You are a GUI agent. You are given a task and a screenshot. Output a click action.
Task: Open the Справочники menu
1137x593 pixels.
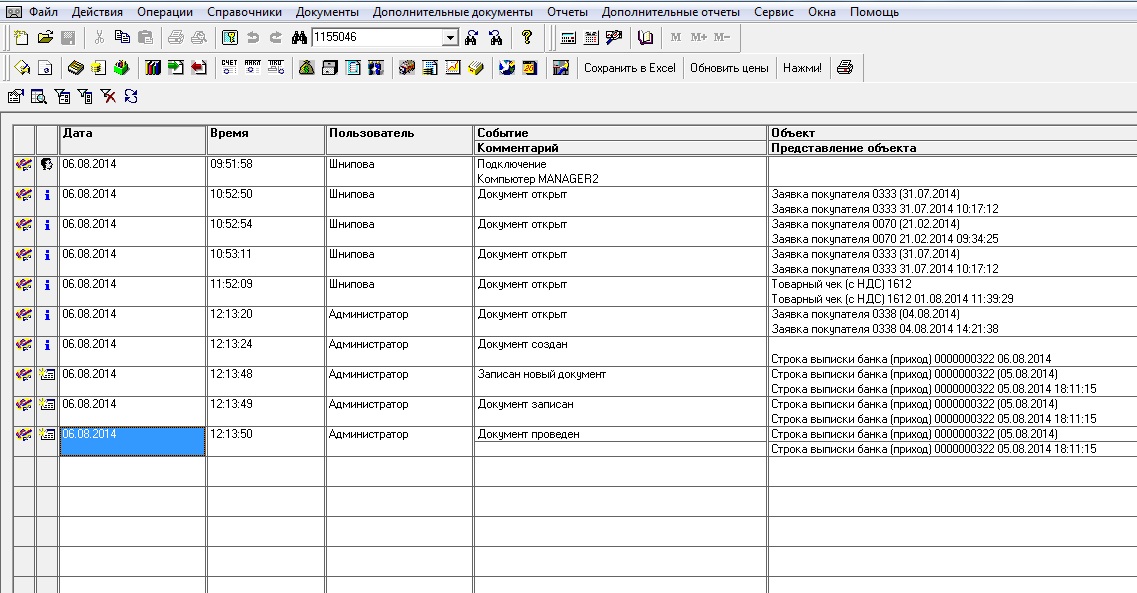tap(244, 12)
